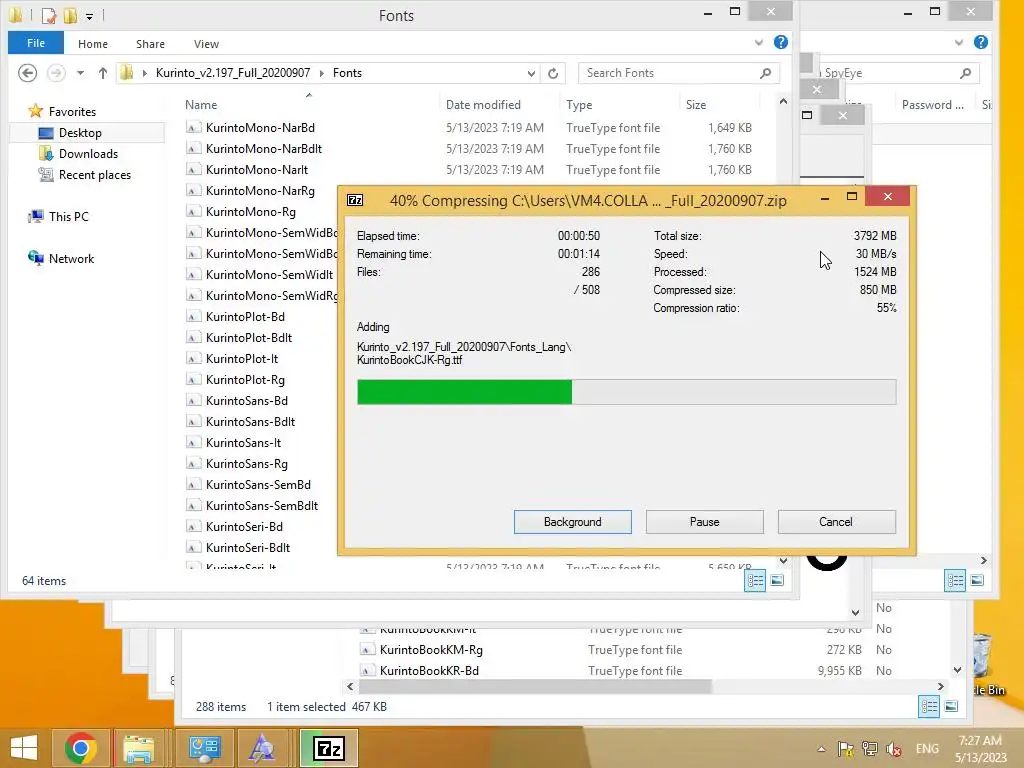Click New folder icon in Fonts title bar
1024x768 pixels.
[70, 14]
